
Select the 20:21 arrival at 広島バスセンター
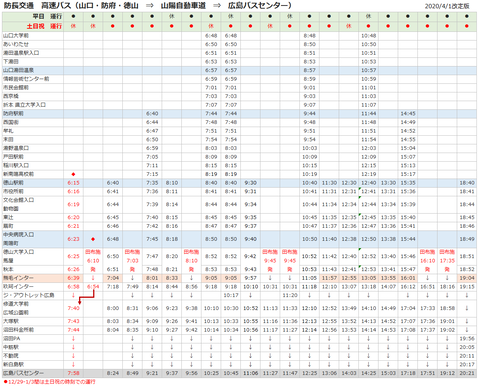point(467,373)
